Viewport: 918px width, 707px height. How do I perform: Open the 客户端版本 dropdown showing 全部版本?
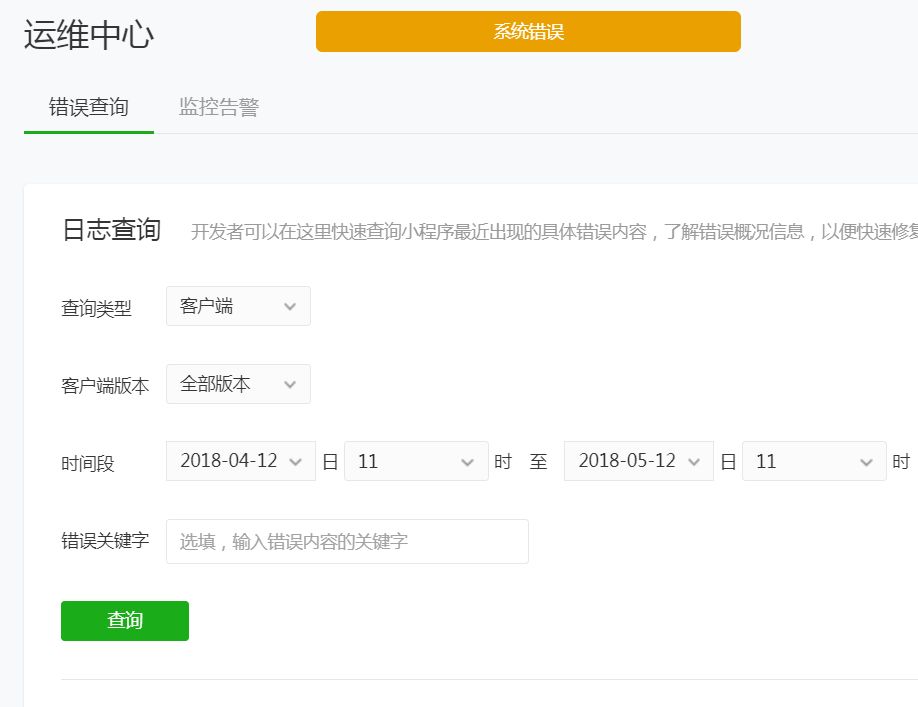click(238, 384)
